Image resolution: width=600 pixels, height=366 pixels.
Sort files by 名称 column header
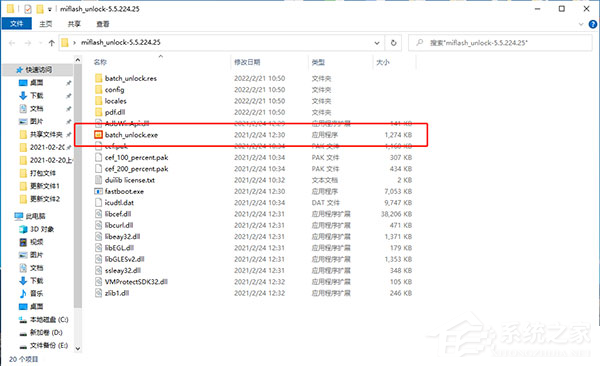click(x=100, y=62)
